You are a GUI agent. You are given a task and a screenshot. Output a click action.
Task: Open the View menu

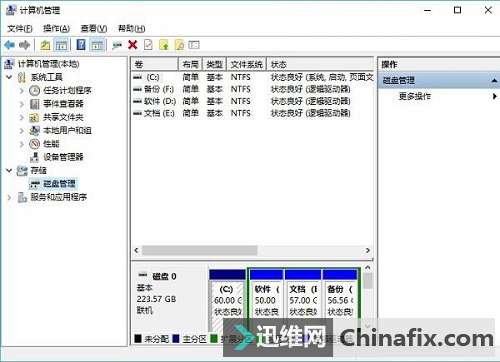coord(94,29)
